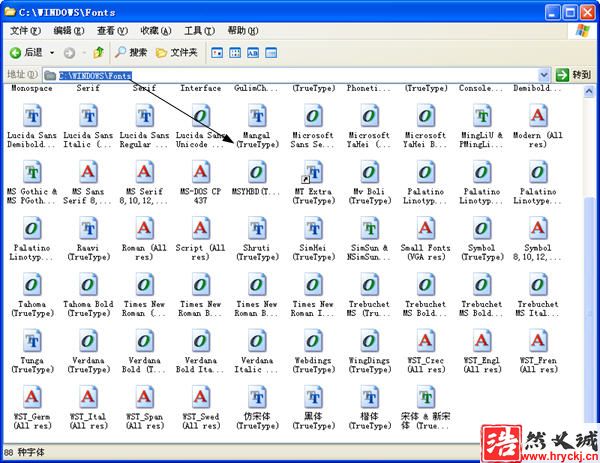Click the 转到 (Go) button
Viewport: 600px width, 463px height.
point(573,75)
